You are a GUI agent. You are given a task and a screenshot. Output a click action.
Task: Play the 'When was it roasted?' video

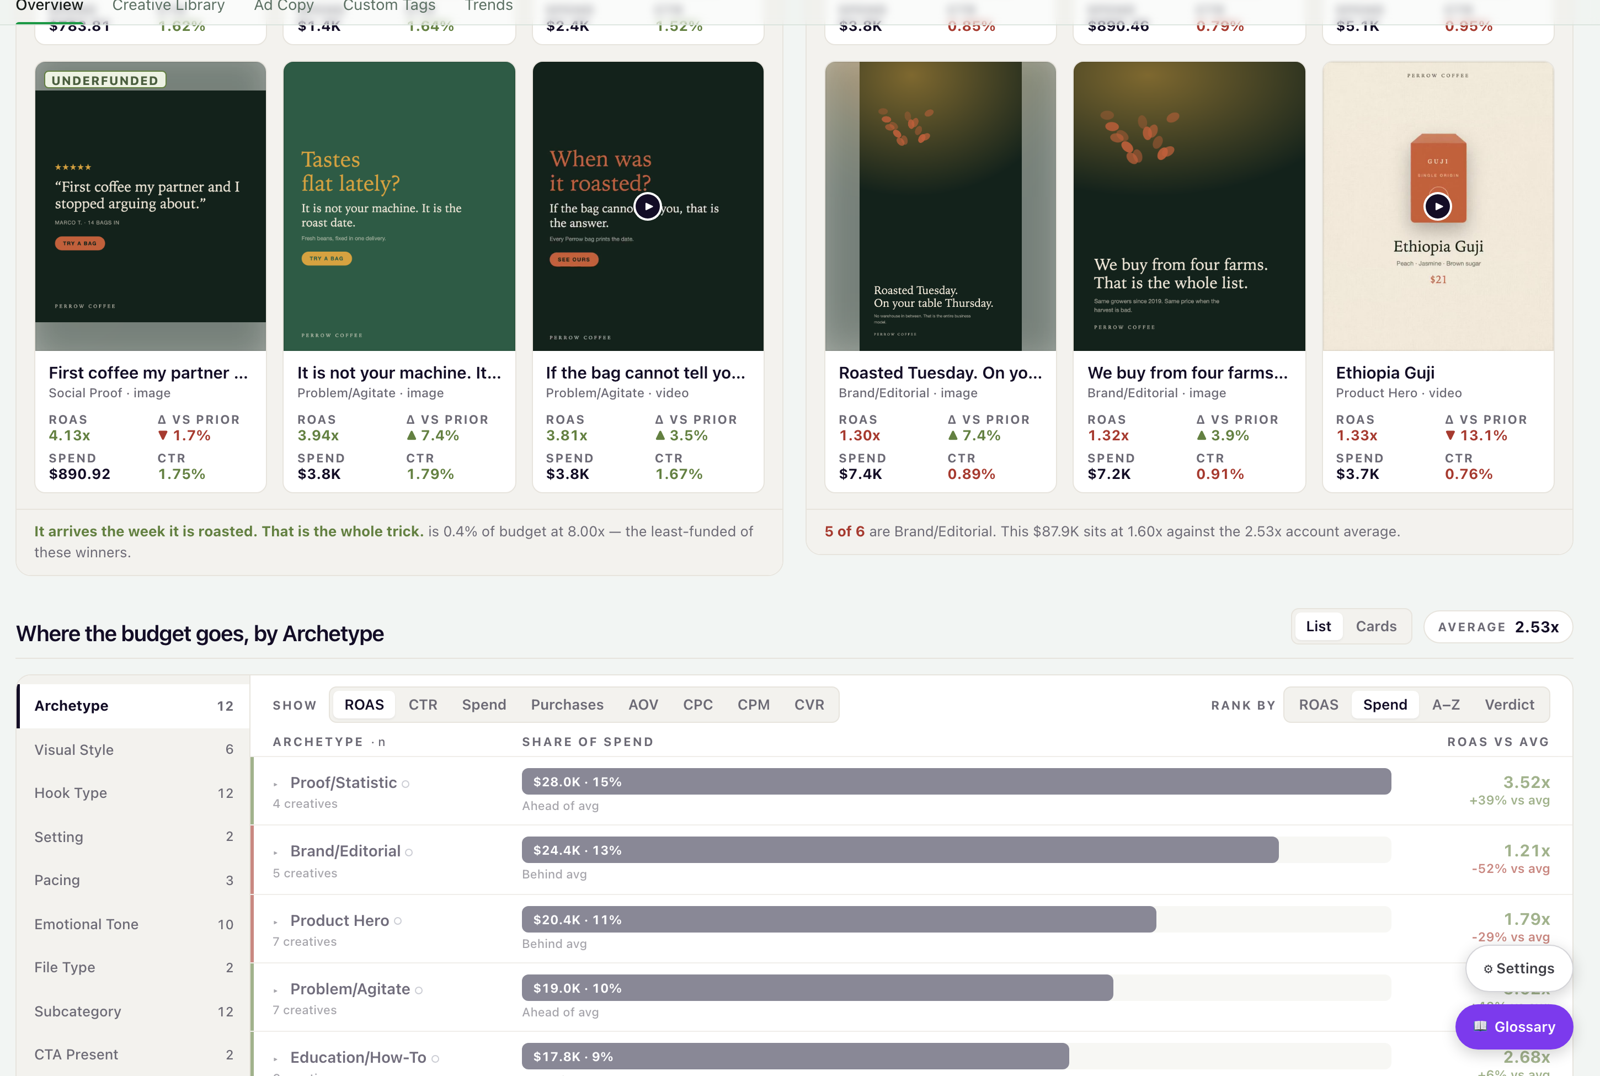point(648,206)
